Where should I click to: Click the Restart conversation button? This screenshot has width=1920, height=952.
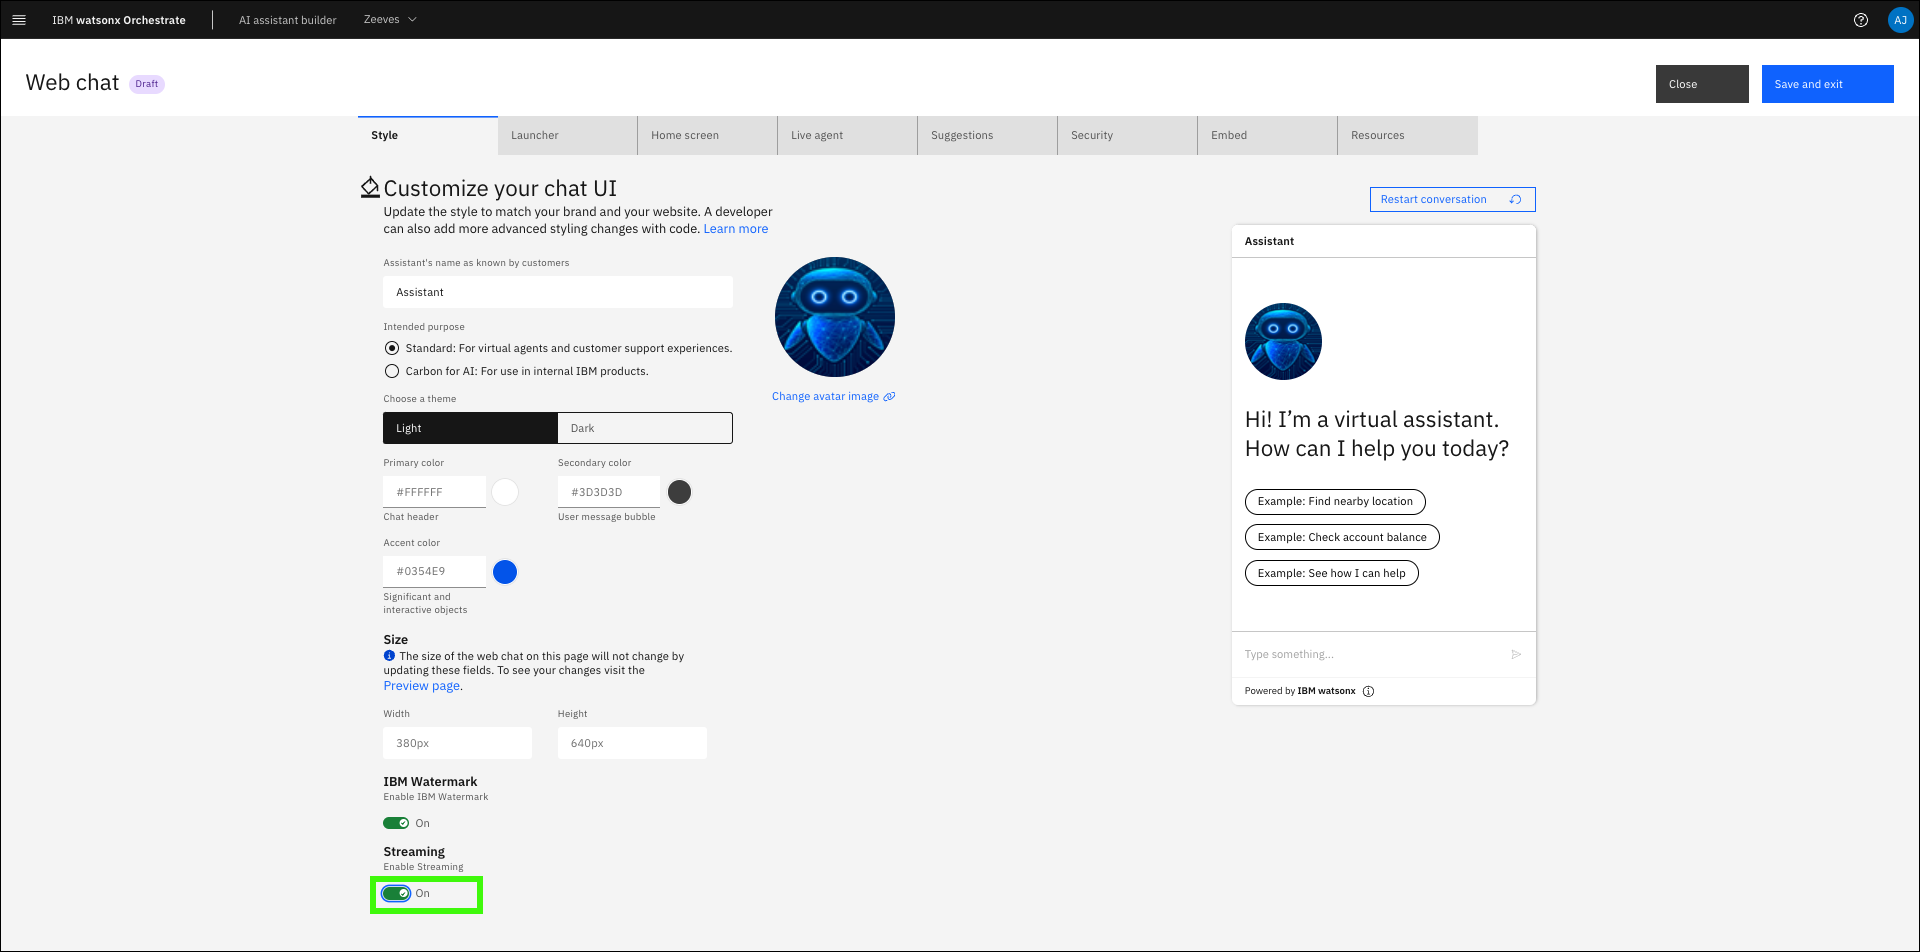[x=1451, y=200]
